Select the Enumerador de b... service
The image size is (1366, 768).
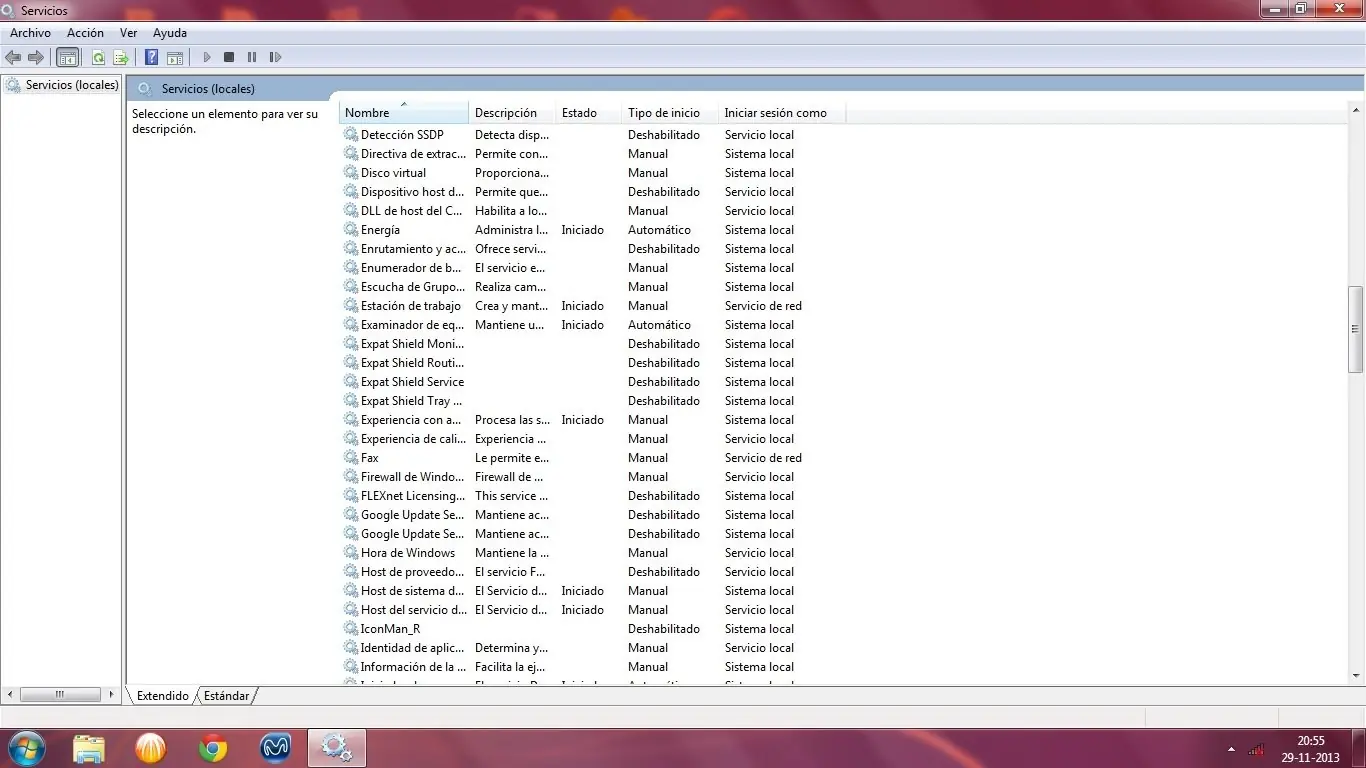coord(411,267)
